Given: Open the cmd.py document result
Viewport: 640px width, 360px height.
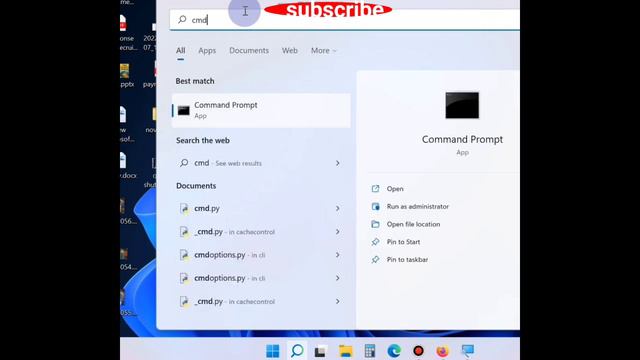Looking at the screenshot, I should coord(261,208).
